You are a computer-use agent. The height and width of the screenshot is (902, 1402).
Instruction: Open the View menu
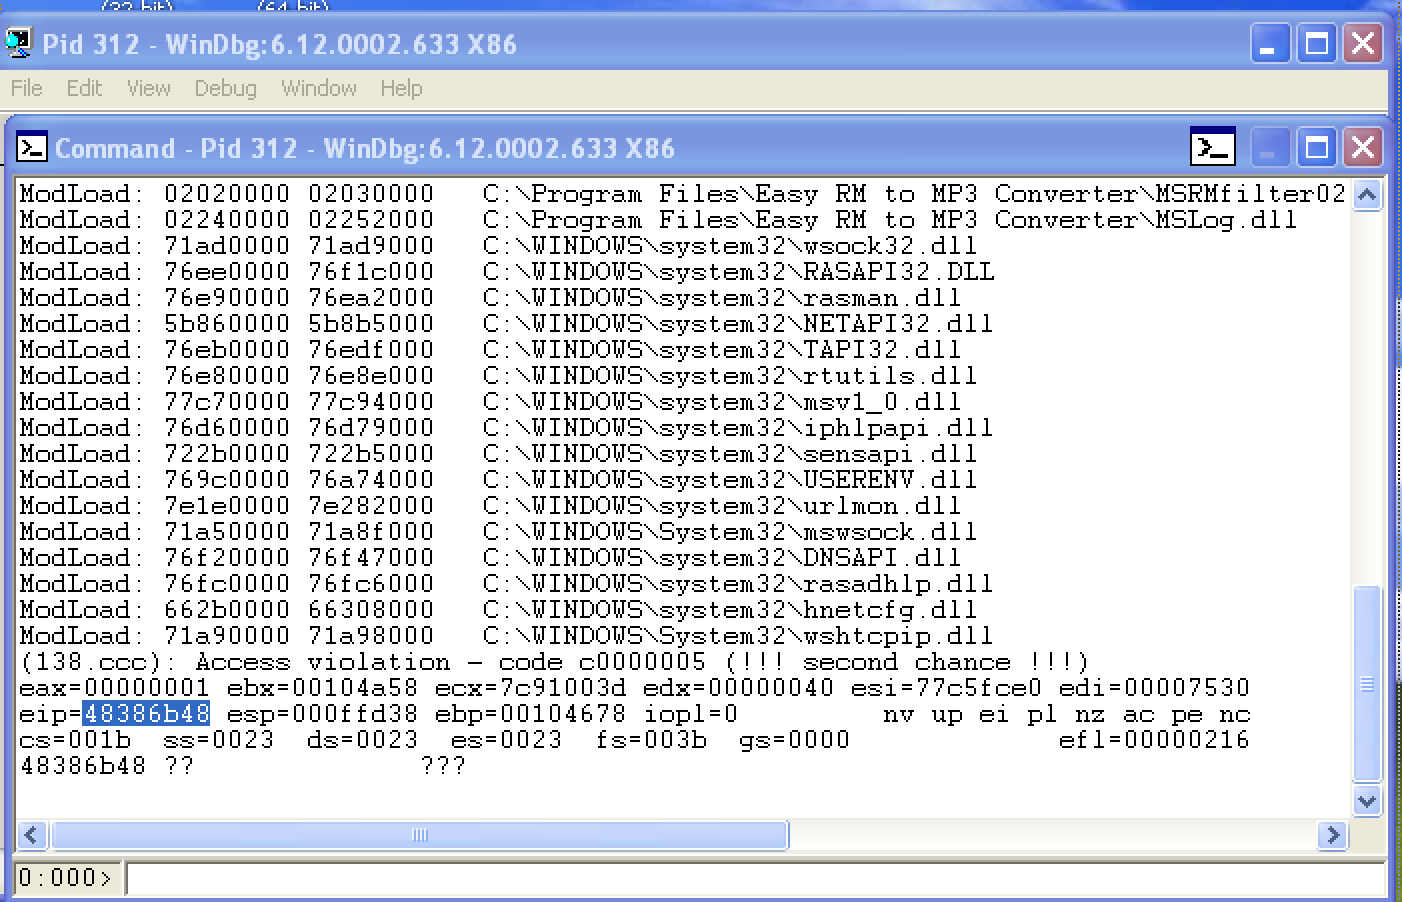click(148, 88)
